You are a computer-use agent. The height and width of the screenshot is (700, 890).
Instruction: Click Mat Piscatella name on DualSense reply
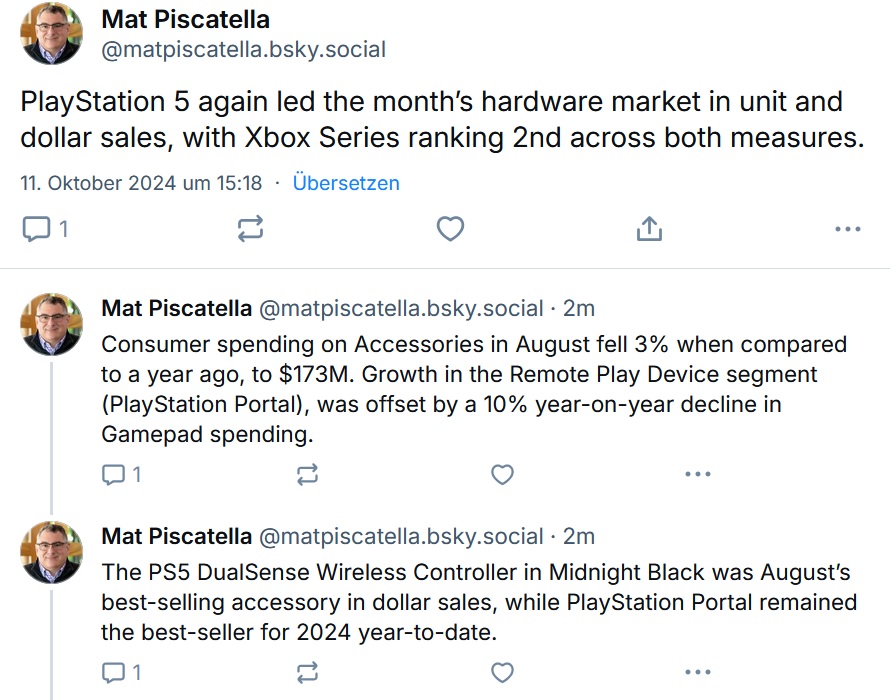pos(177,536)
